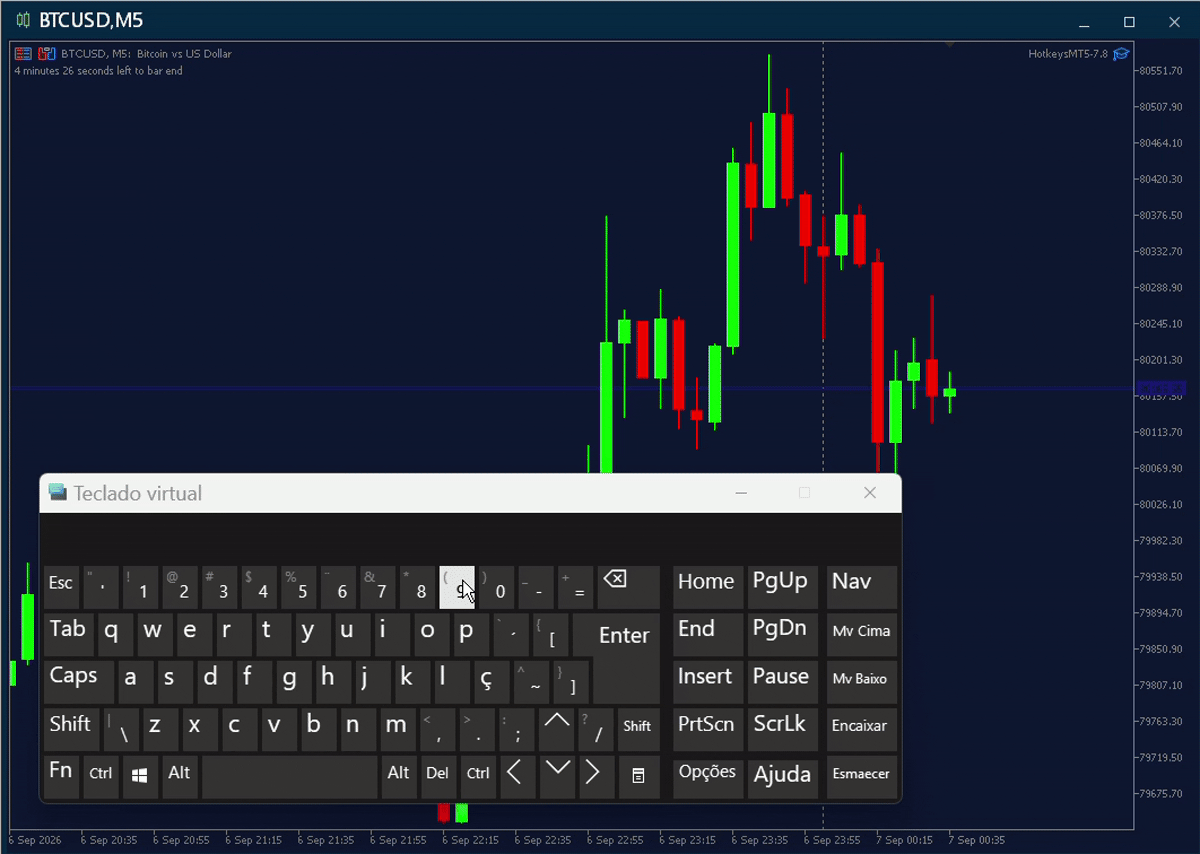
Task: Maximize the BTCUSD,M5 chart window
Action: (x=1129, y=21)
